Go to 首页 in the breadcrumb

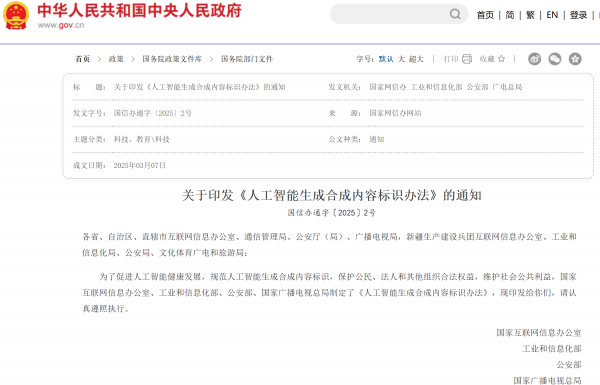coord(83,59)
